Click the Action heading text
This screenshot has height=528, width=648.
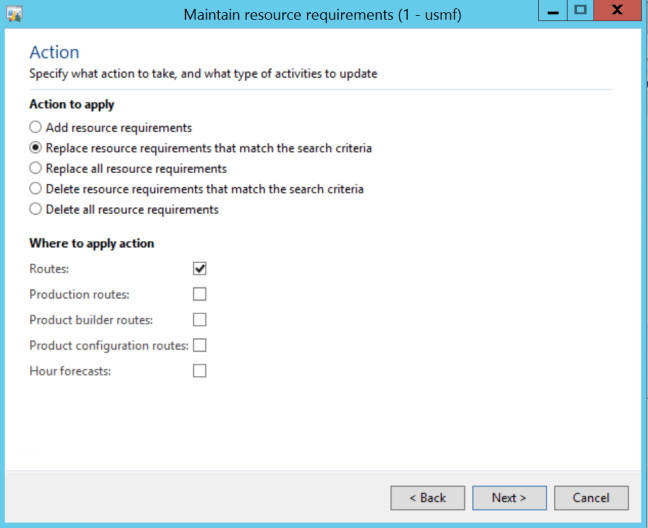[54, 52]
